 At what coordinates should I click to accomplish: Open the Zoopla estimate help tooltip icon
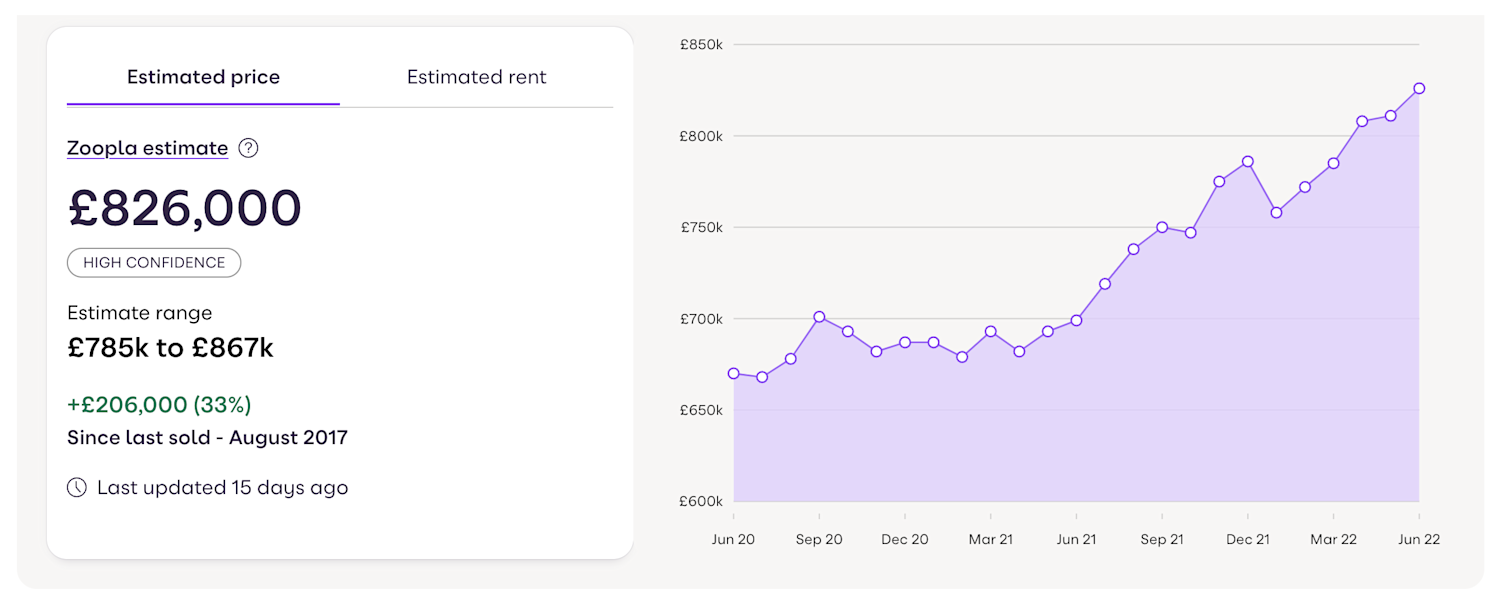coord(247,147)
